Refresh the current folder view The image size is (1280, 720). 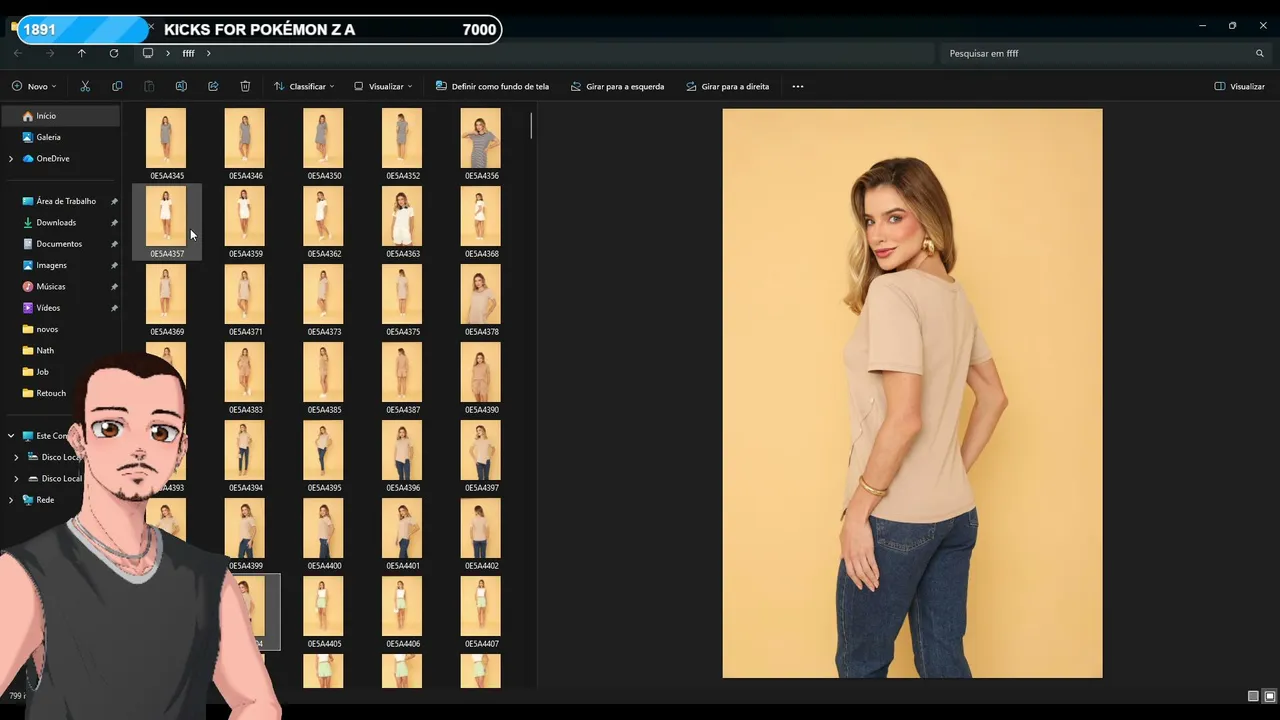pos(114,53)
